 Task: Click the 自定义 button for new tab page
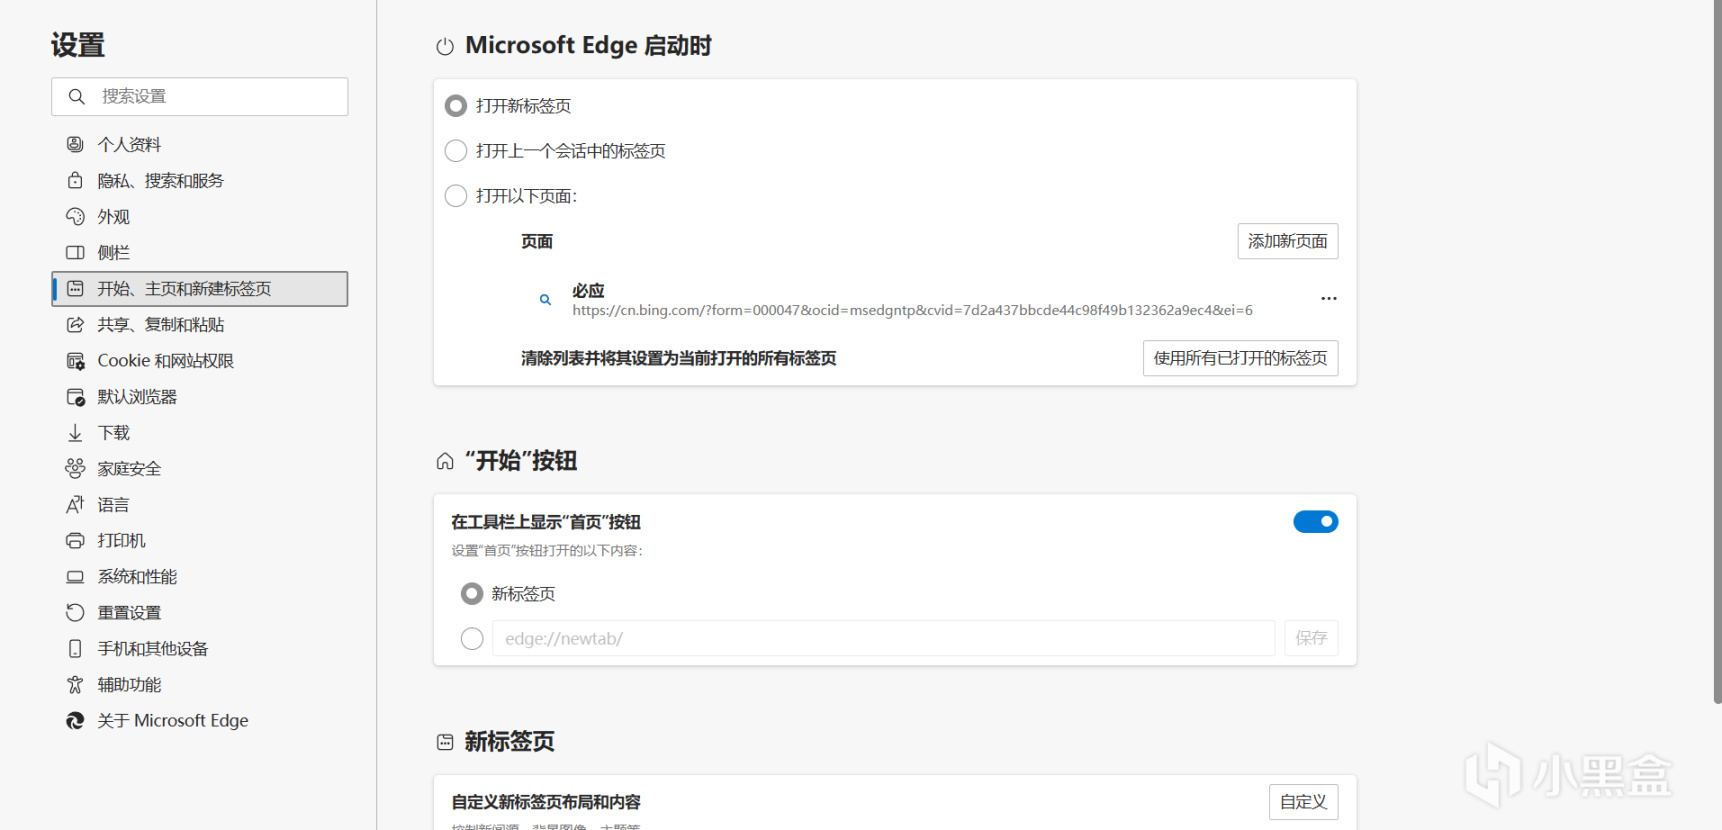(x=1303, y=802)
